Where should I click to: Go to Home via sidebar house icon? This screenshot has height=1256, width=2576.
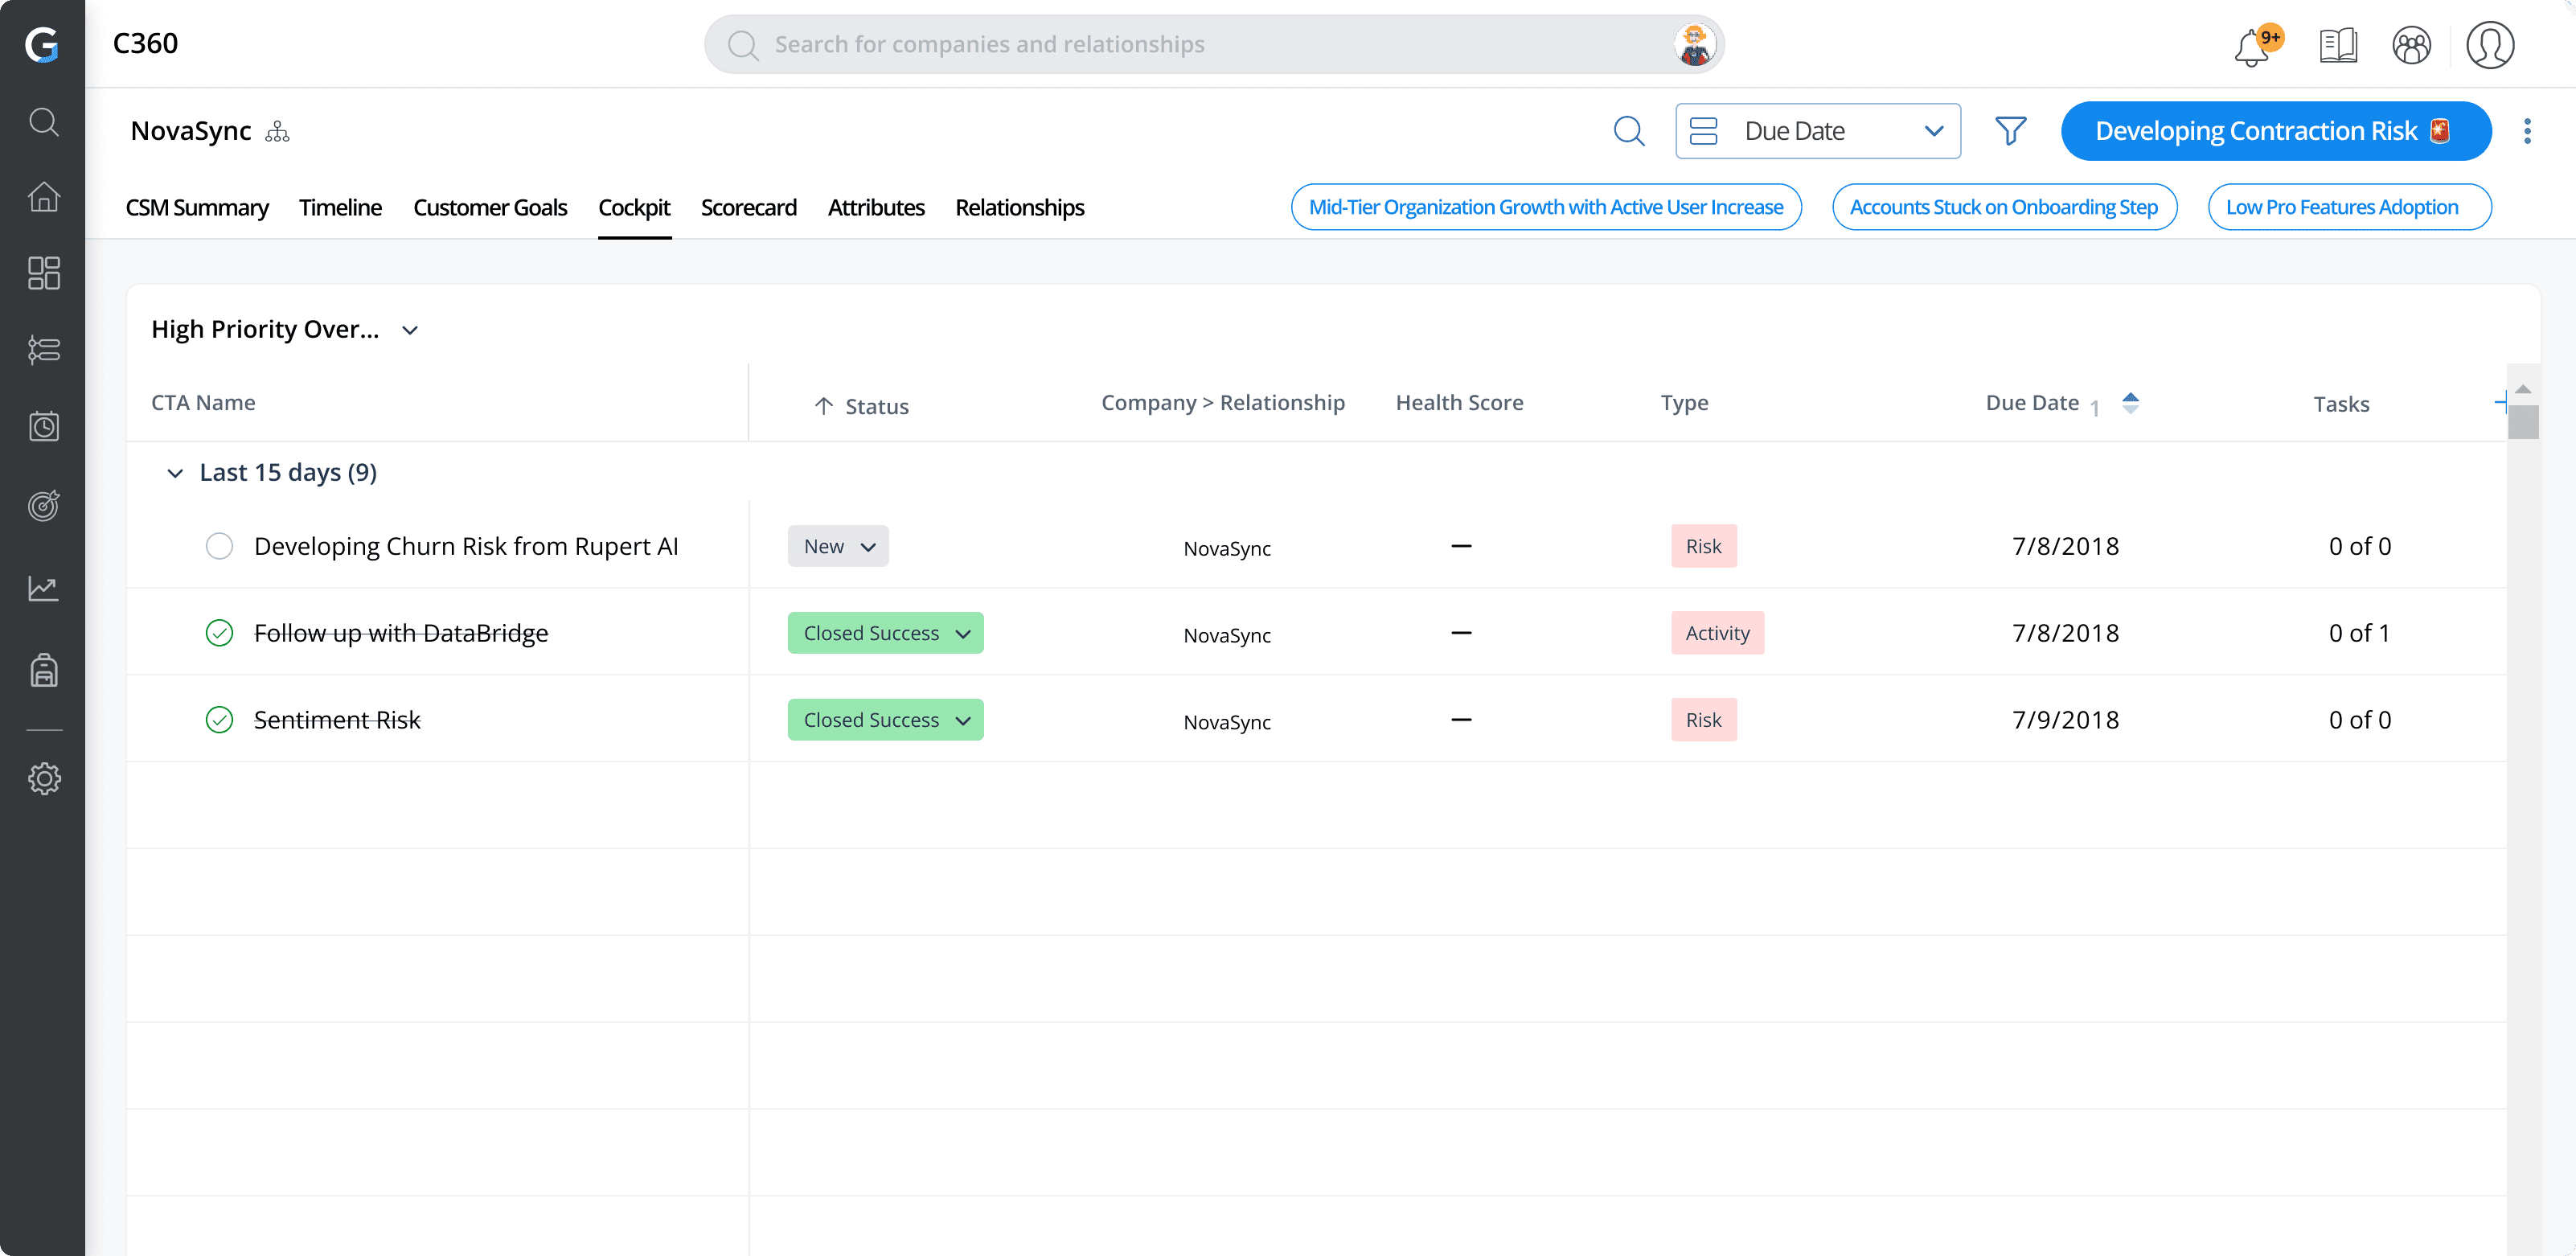(44, 196)
